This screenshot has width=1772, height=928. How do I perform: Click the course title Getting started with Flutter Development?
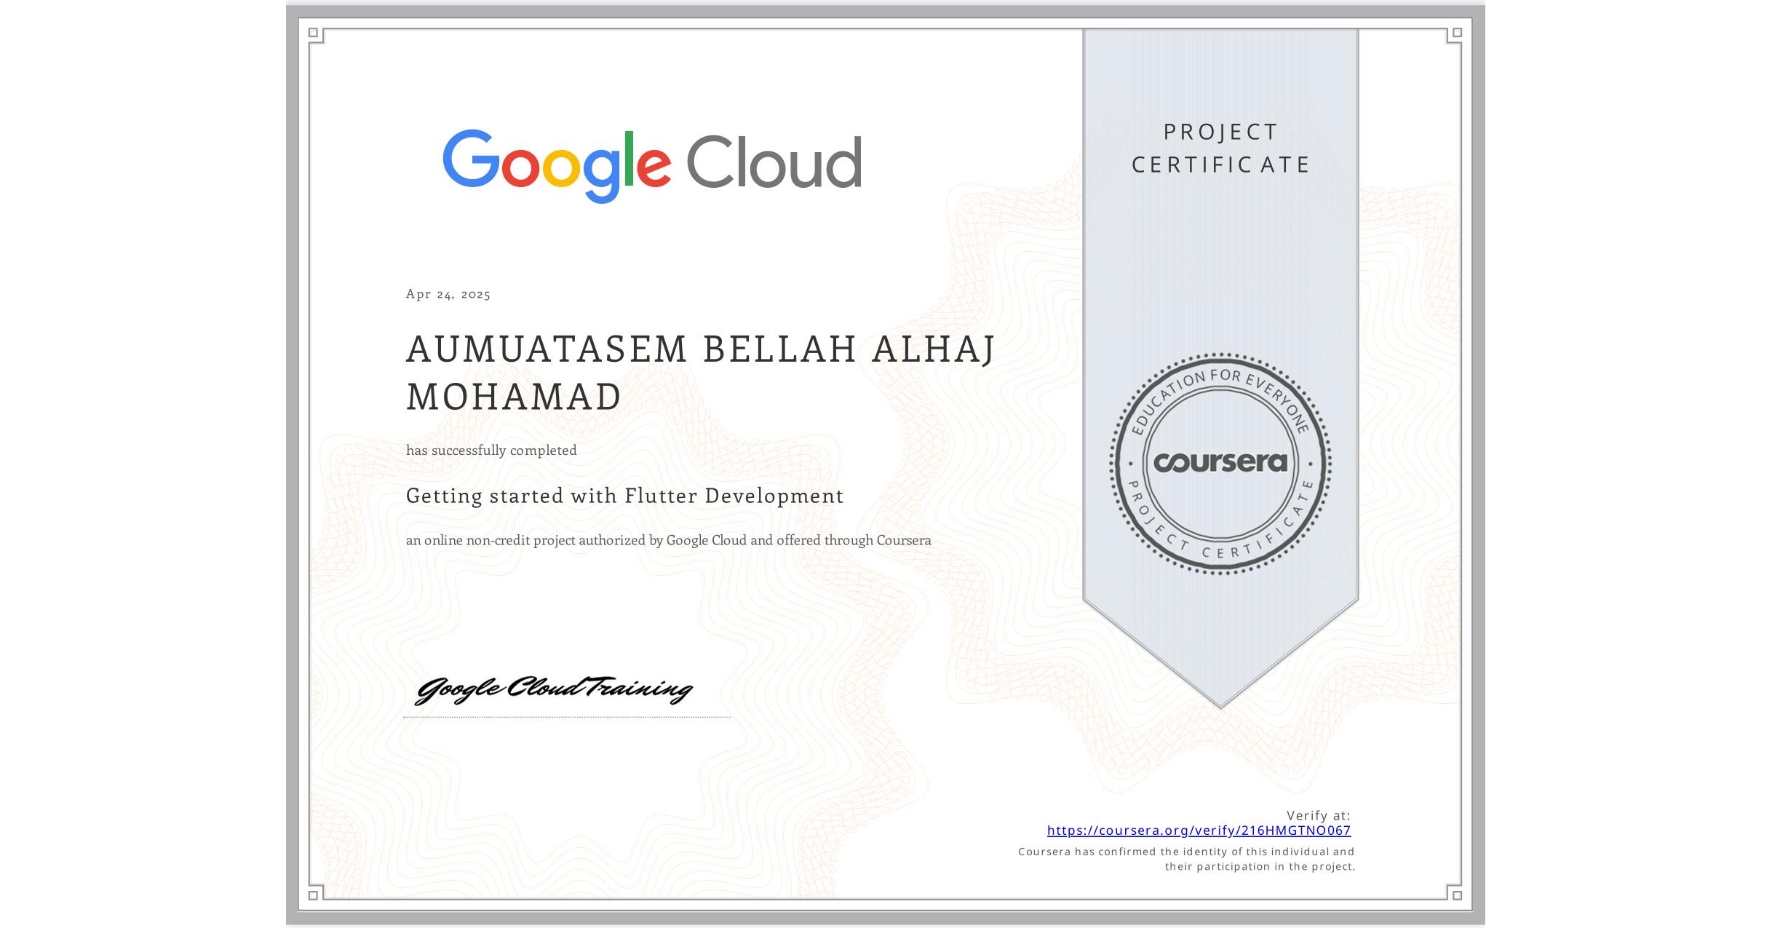pyautogui.click(x=623, y=496)
